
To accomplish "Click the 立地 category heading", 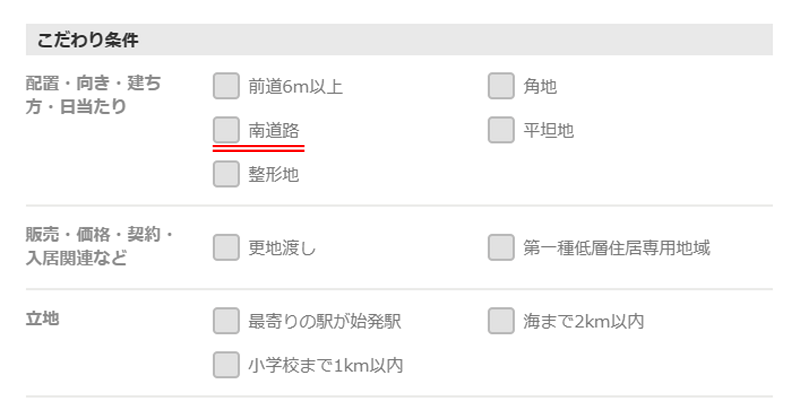I will click(43, 319).
